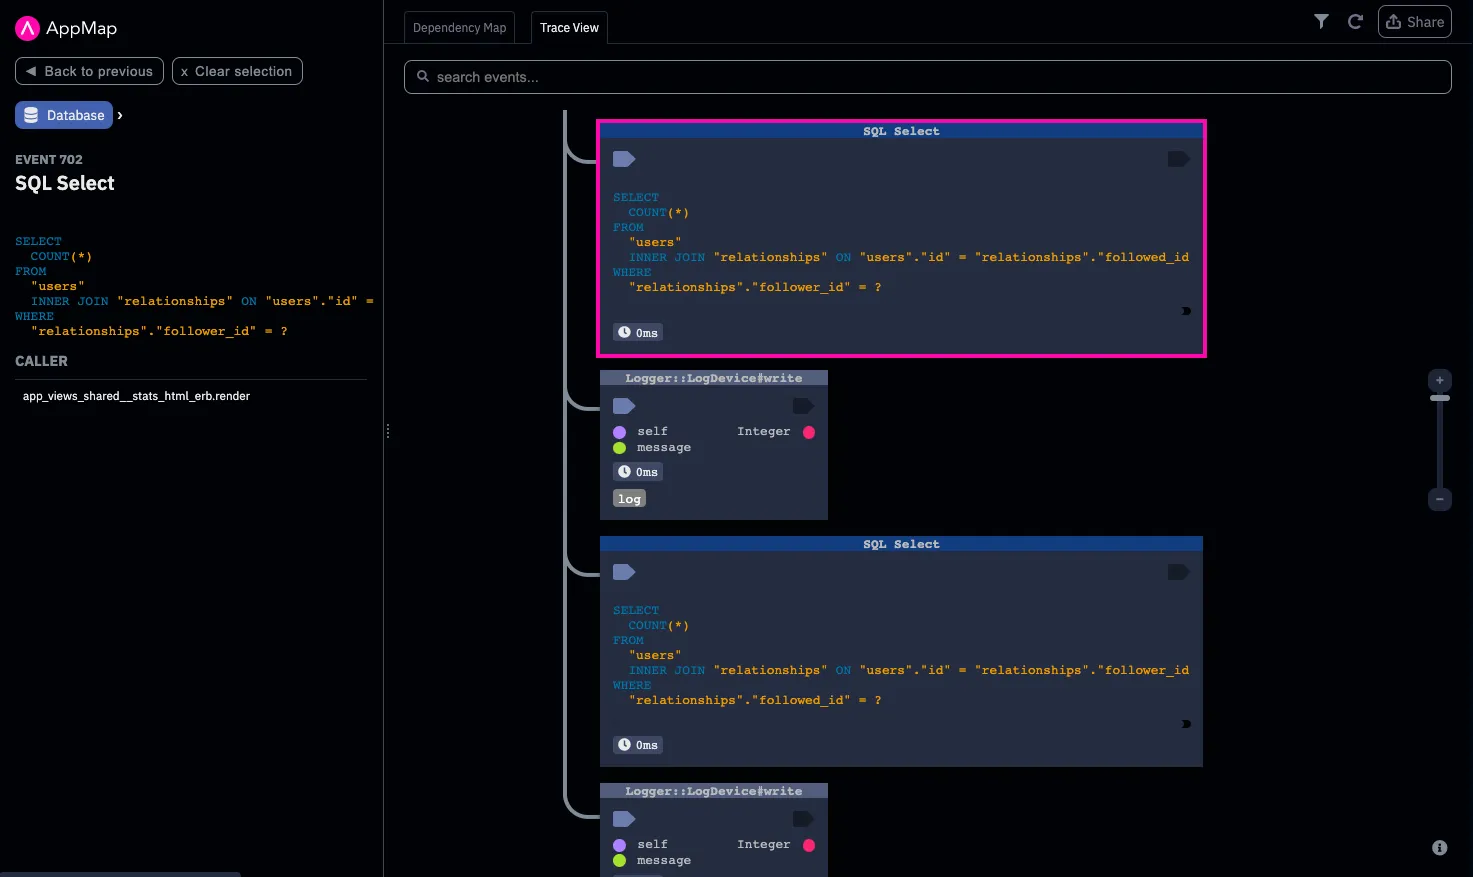Expand breadcrumb chevron next to Database
The width and height of the screenshot is (1473, 877).
tap(120, 115)
